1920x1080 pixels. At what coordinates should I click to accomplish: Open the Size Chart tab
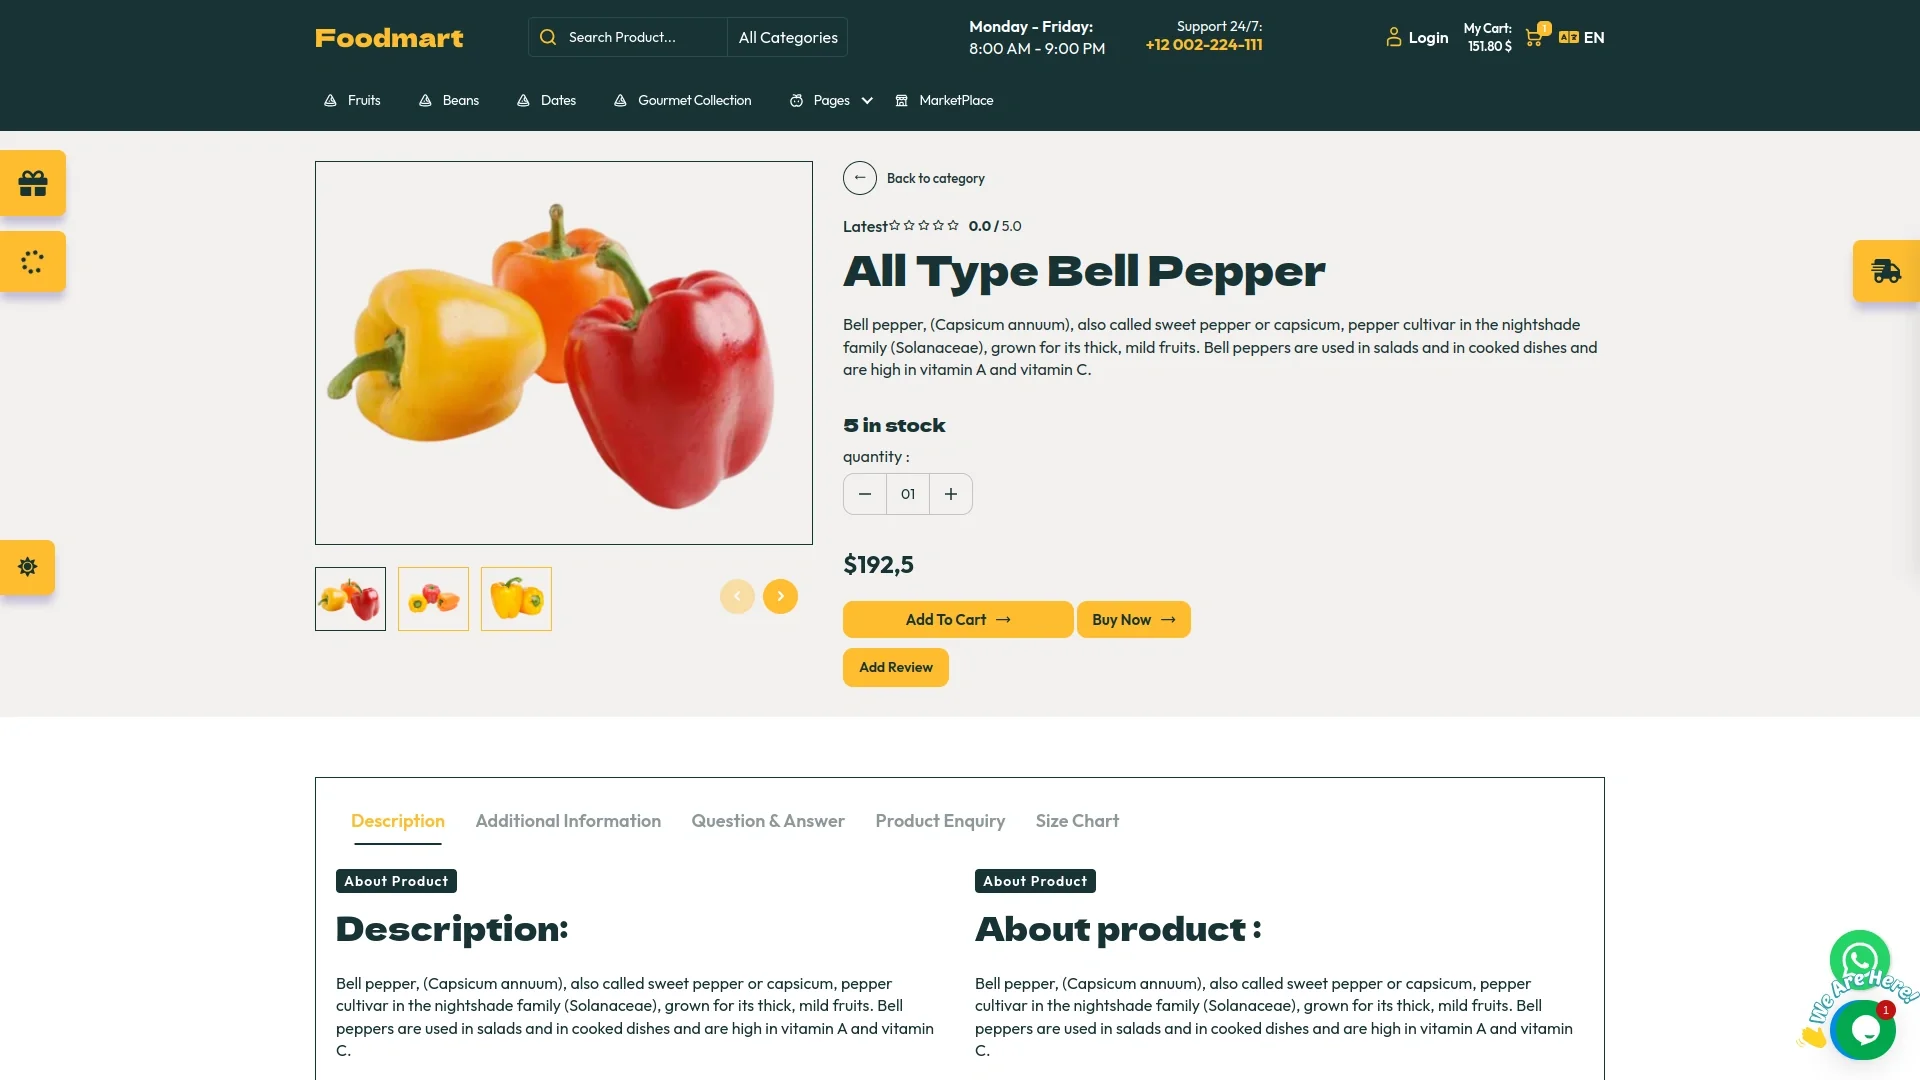(x=1077, y=821)
